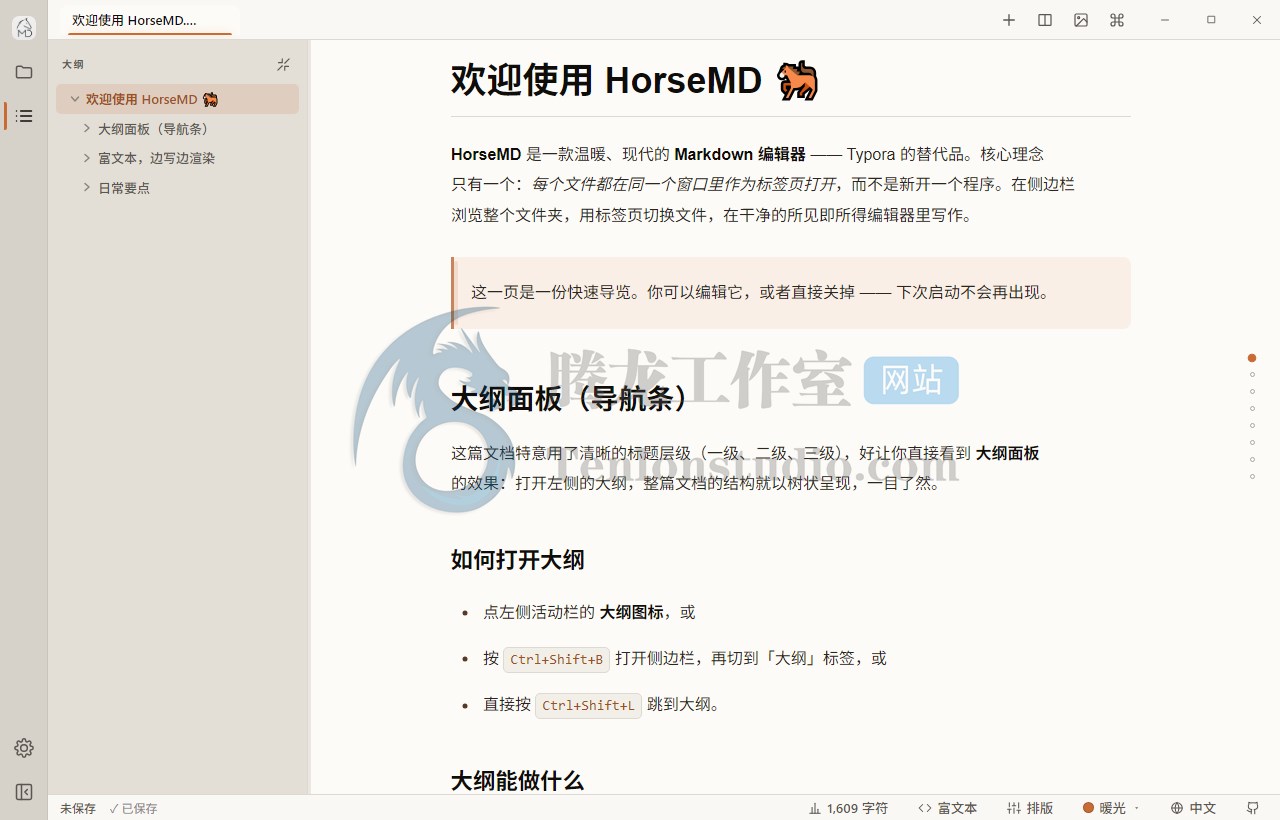Click the Ctrl+Shift+B inline code
Image resolution: width=1280 pixels, height=820 pixels.
click(556, 659)
